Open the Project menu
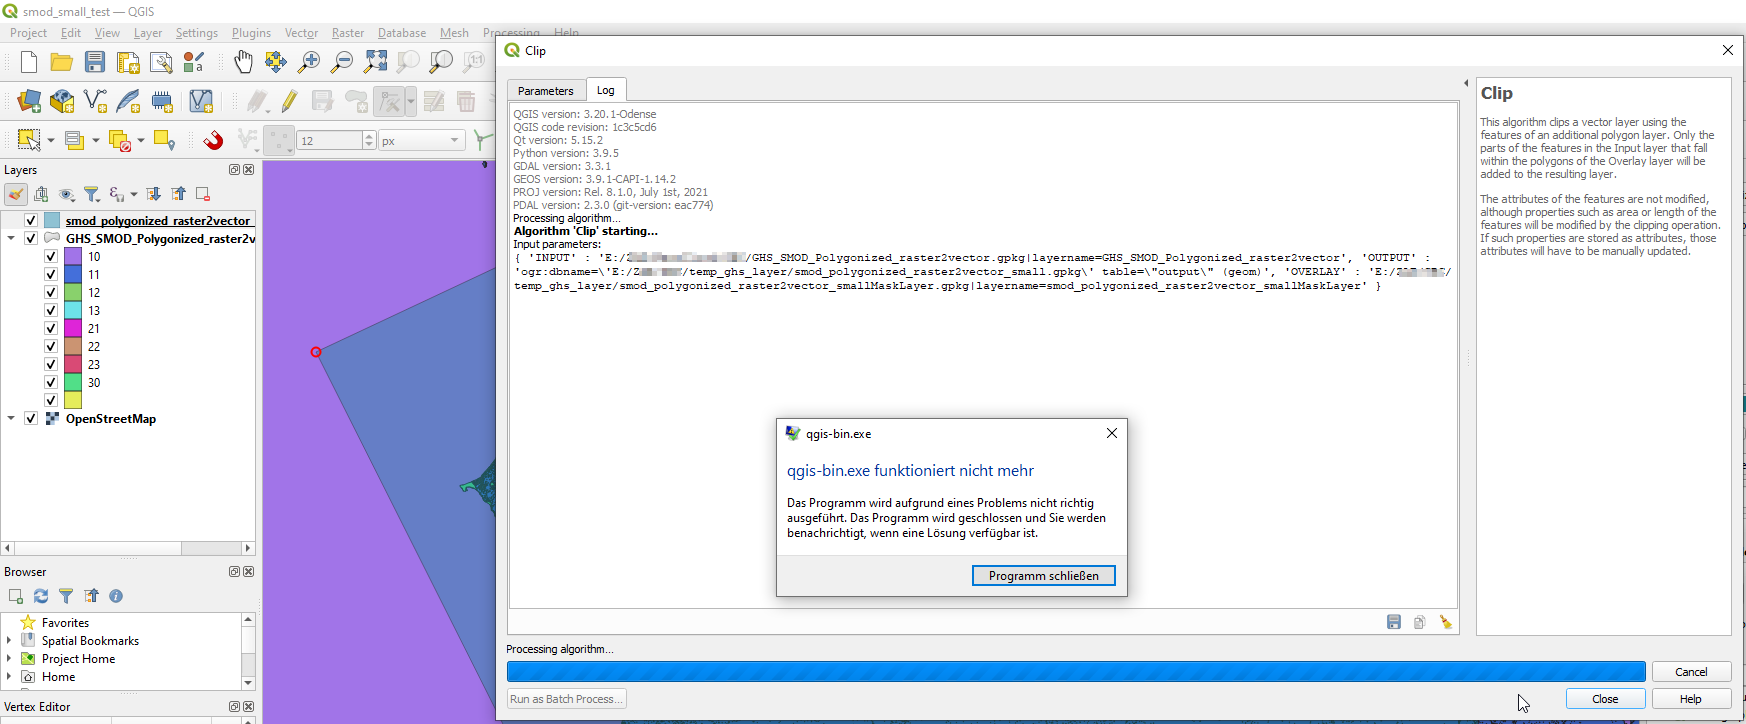This screenshot has height=724, width=1746. [x=28, y=33]
